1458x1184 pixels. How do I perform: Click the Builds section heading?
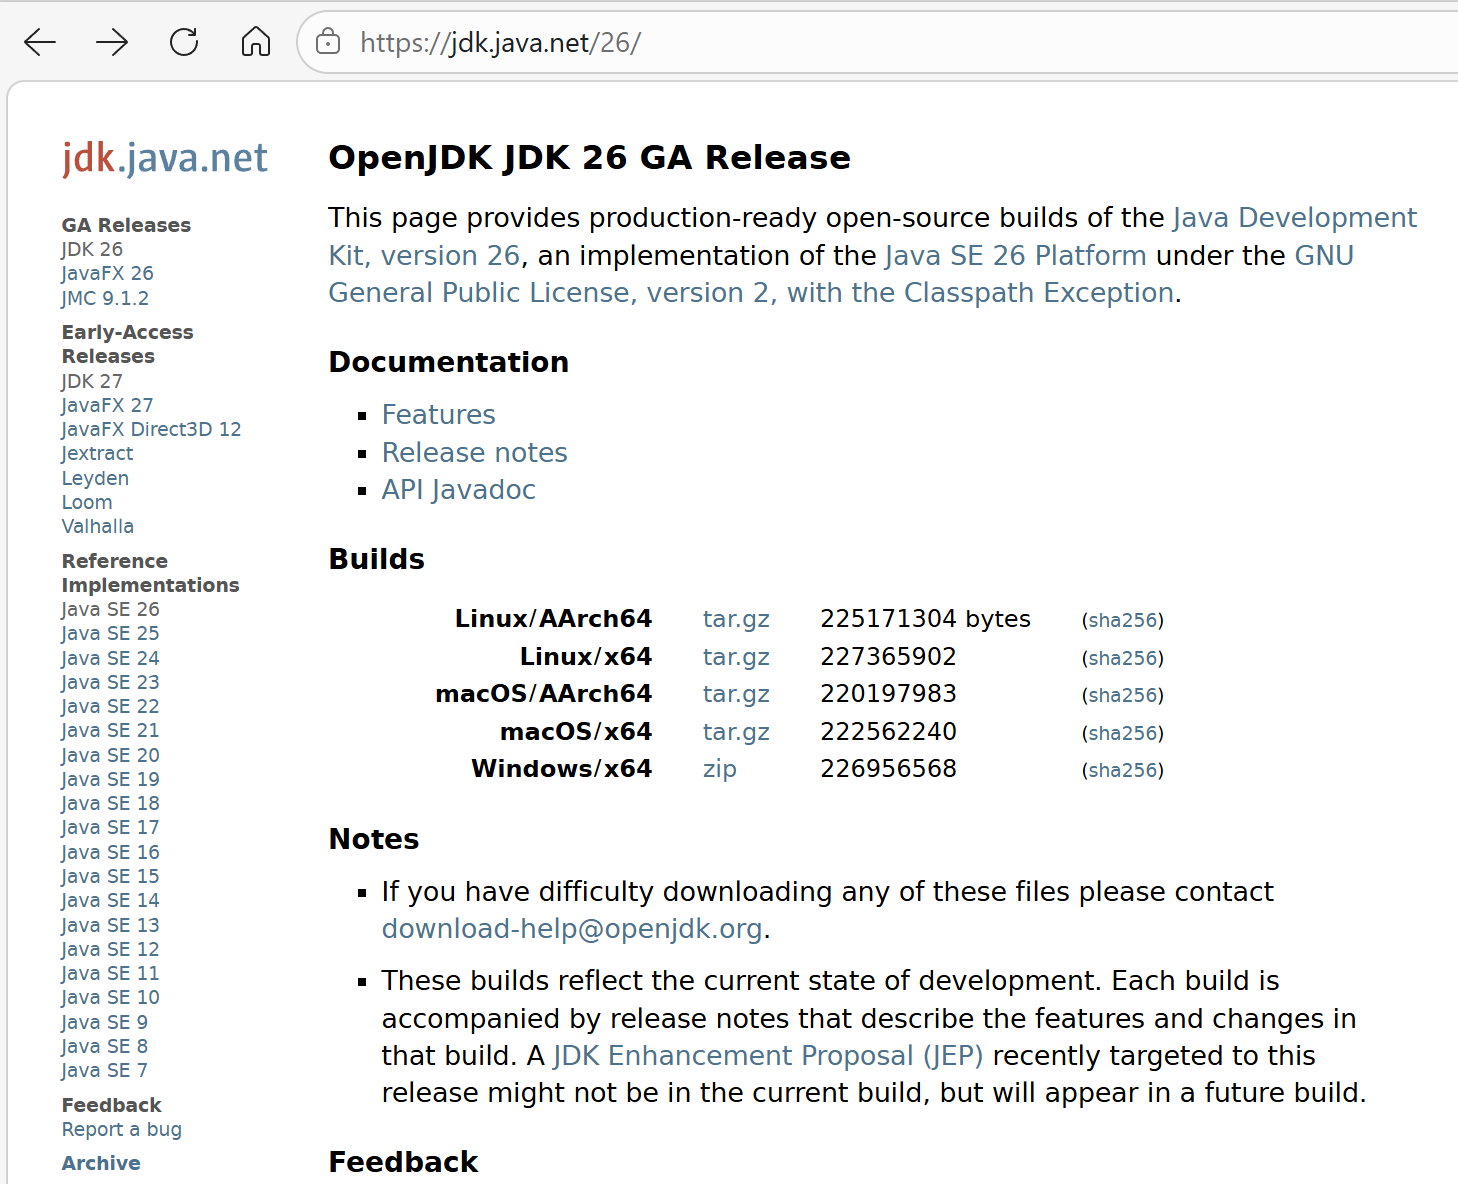(x=377, y=559)
